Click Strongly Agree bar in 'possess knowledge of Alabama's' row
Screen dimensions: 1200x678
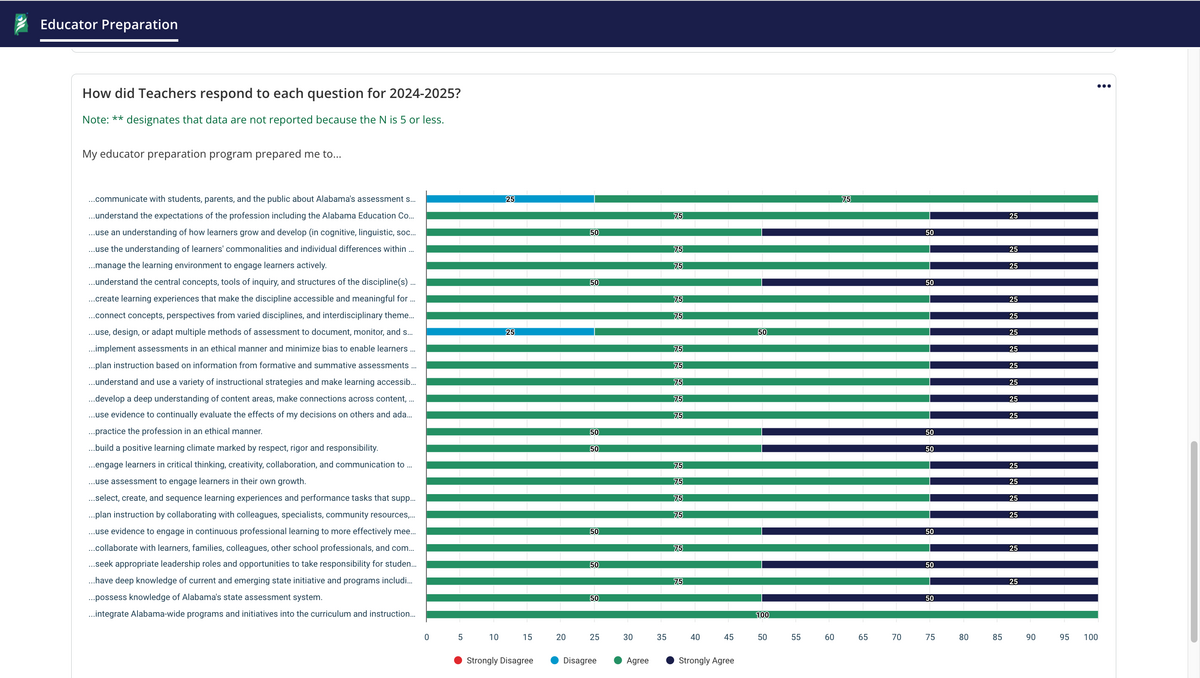(x=930, y=598)
